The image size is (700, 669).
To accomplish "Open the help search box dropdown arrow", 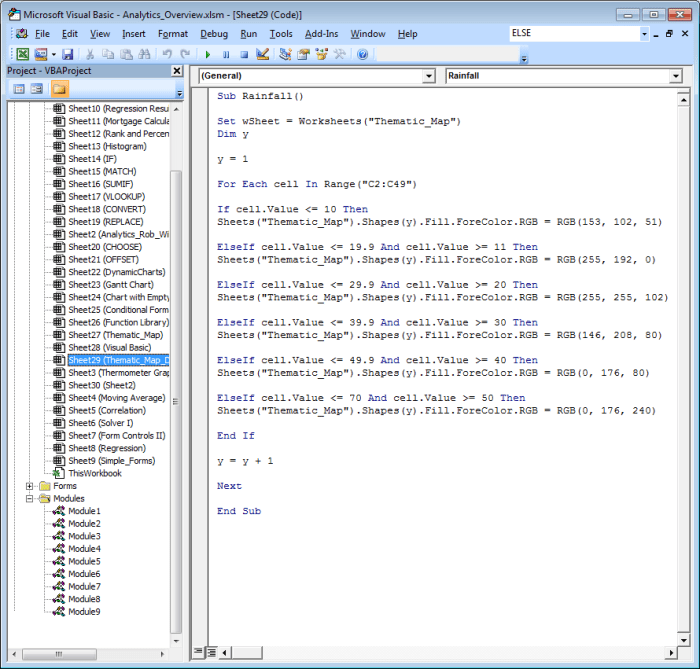I will pos(644,33).
